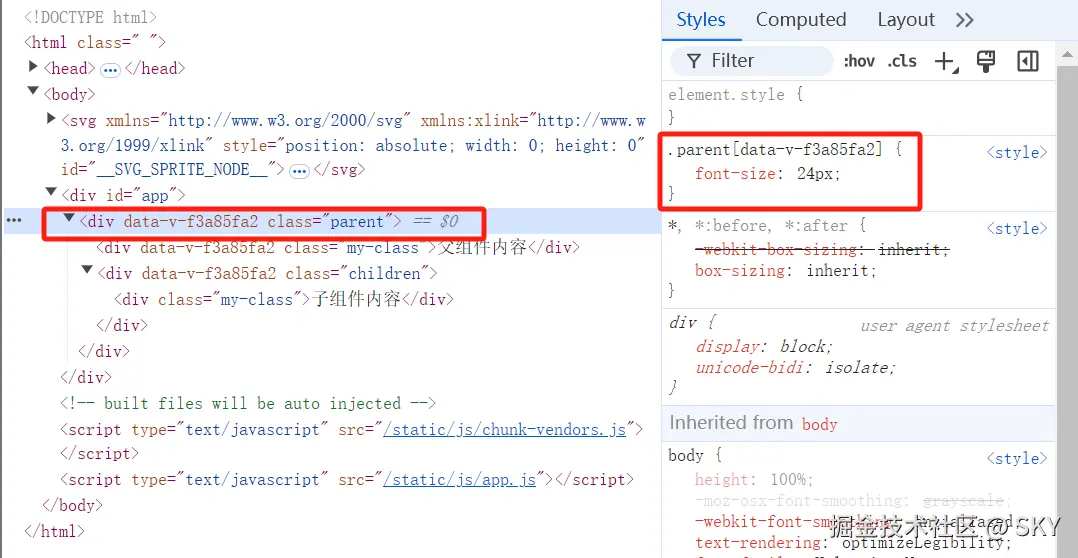
Task: Open the /static/js/chunk-vendors.js link
Action: point(505,429)
